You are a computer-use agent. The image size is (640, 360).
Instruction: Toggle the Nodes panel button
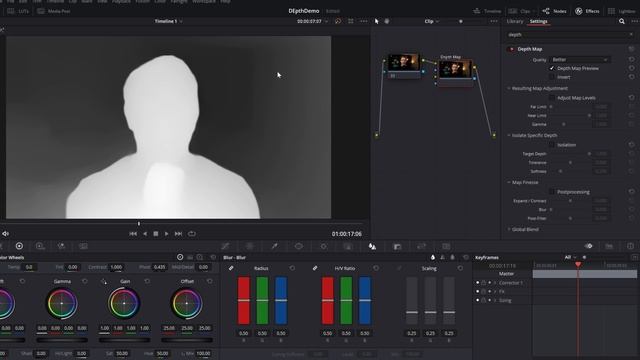pyautogui.click(x=554, y=11)
